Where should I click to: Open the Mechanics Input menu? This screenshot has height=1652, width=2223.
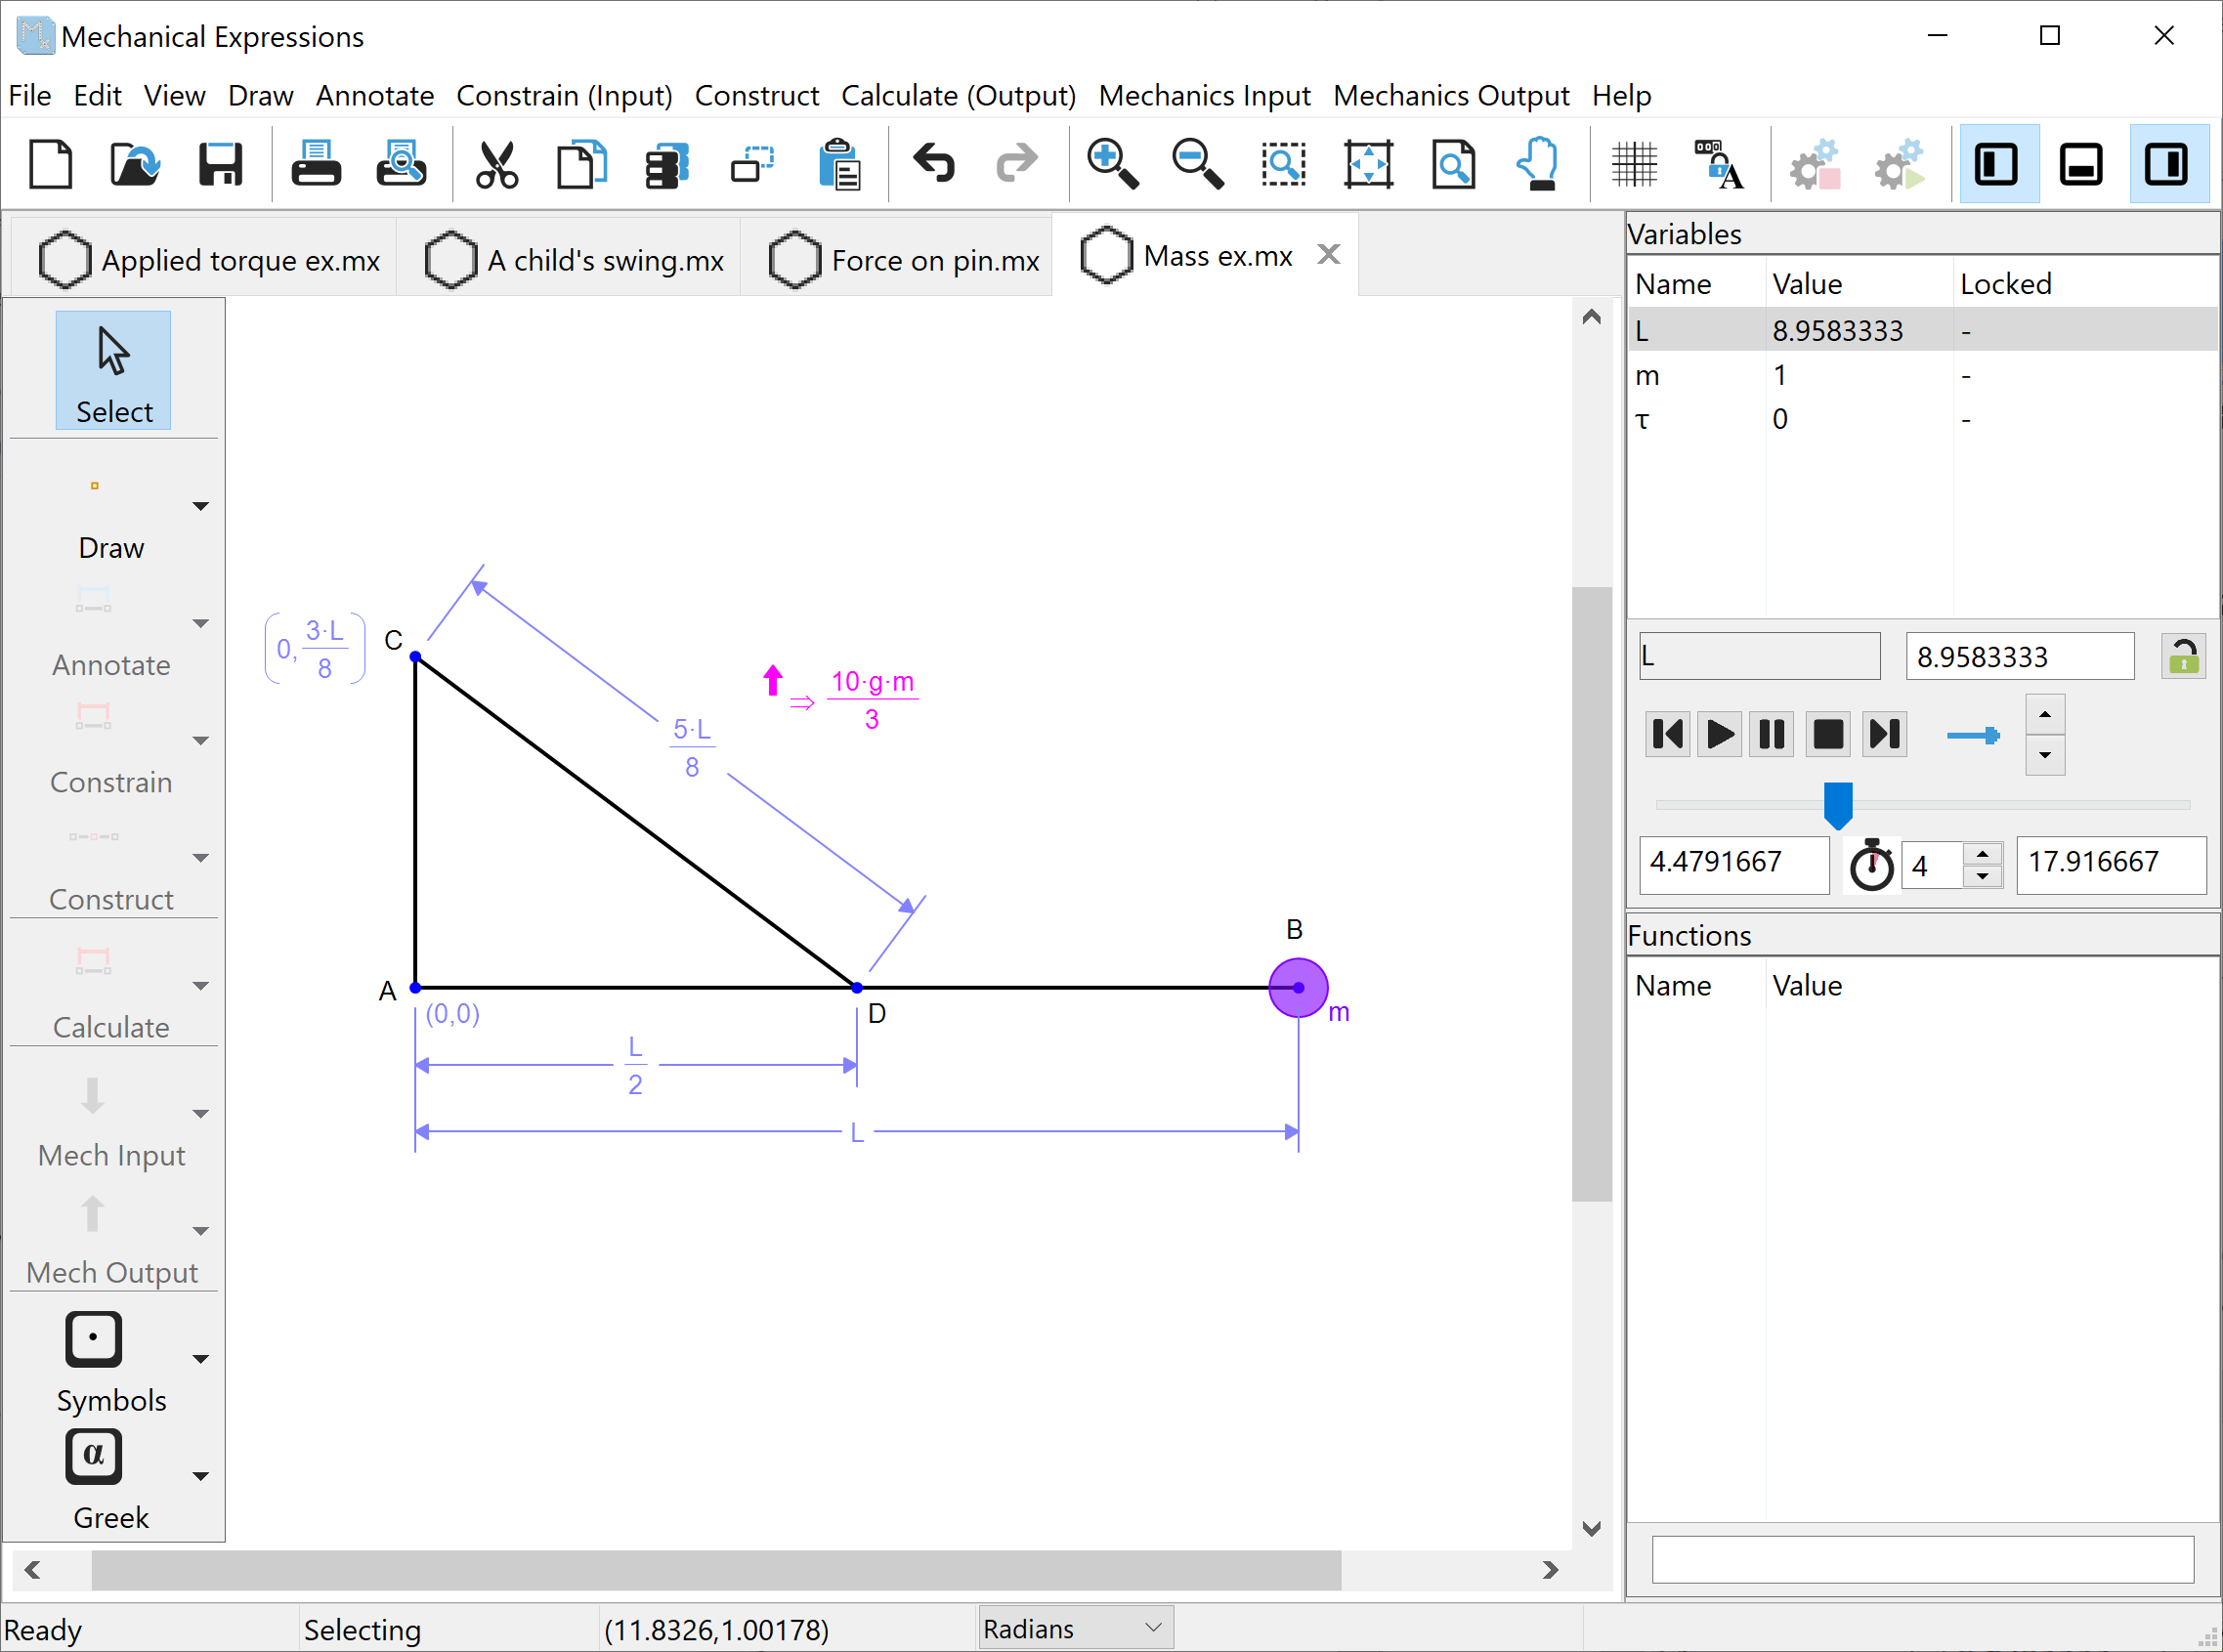(x=1204, y=96)
